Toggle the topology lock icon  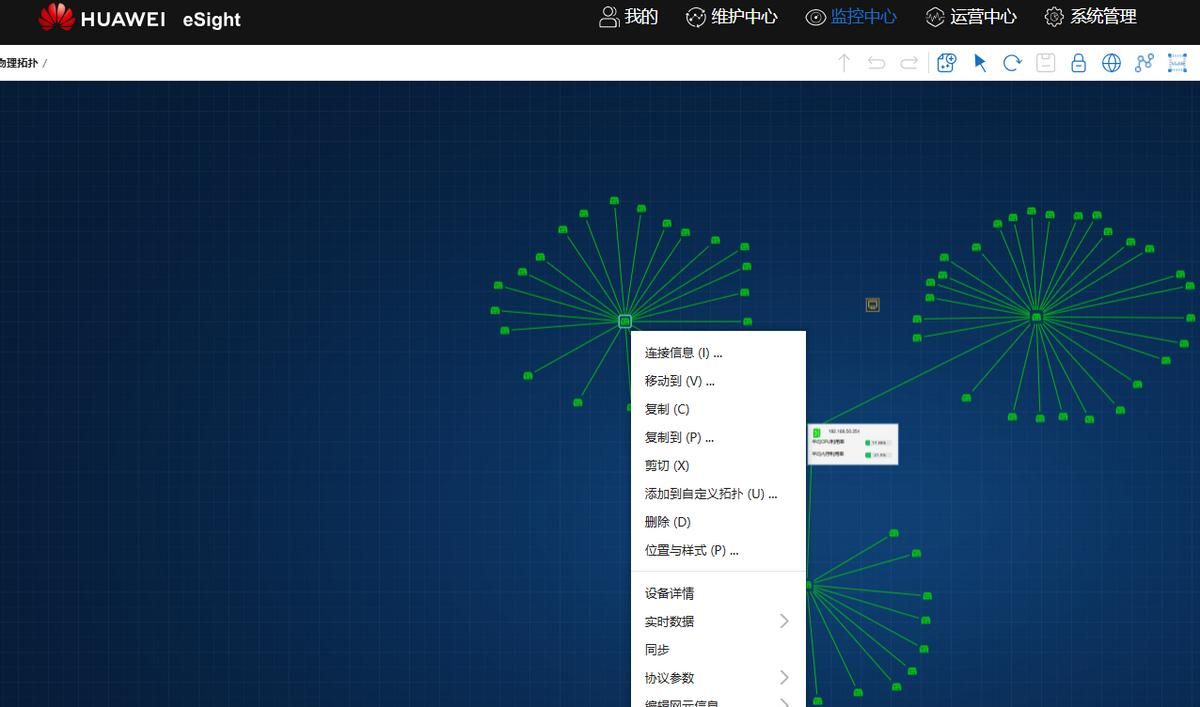(x=1078, y=62)
